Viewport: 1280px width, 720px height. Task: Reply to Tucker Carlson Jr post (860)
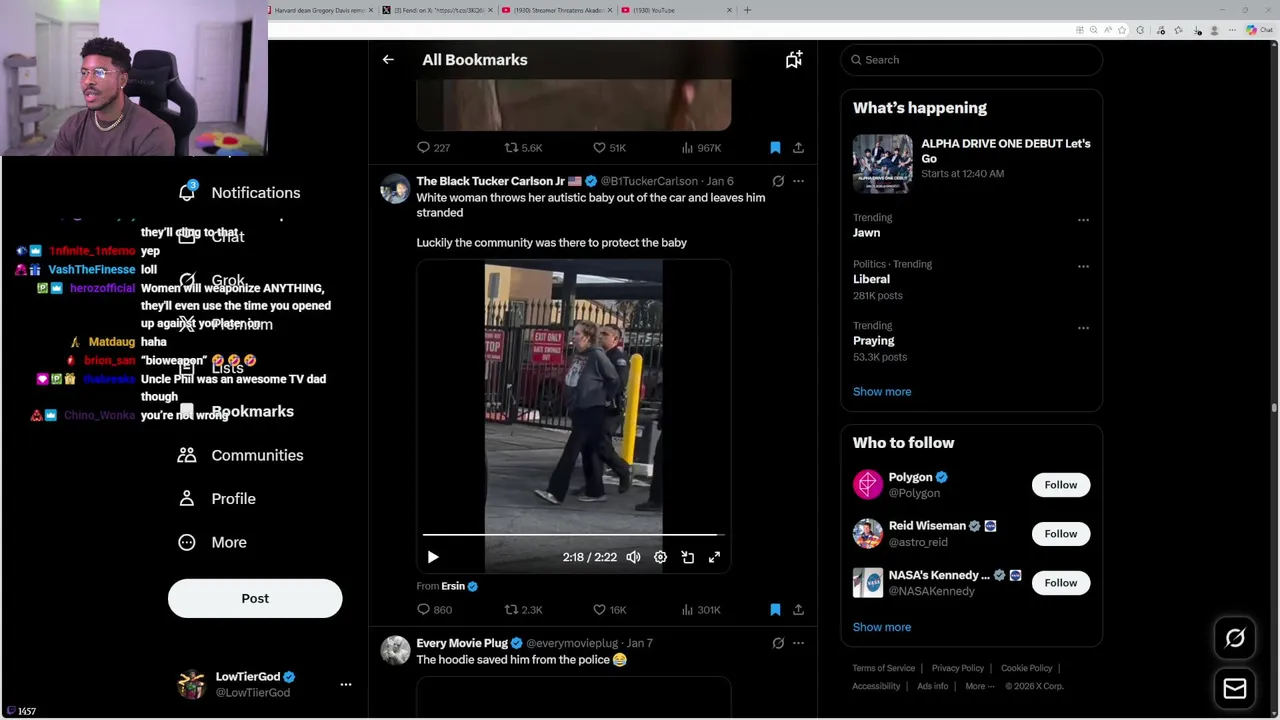coord(434,609)
